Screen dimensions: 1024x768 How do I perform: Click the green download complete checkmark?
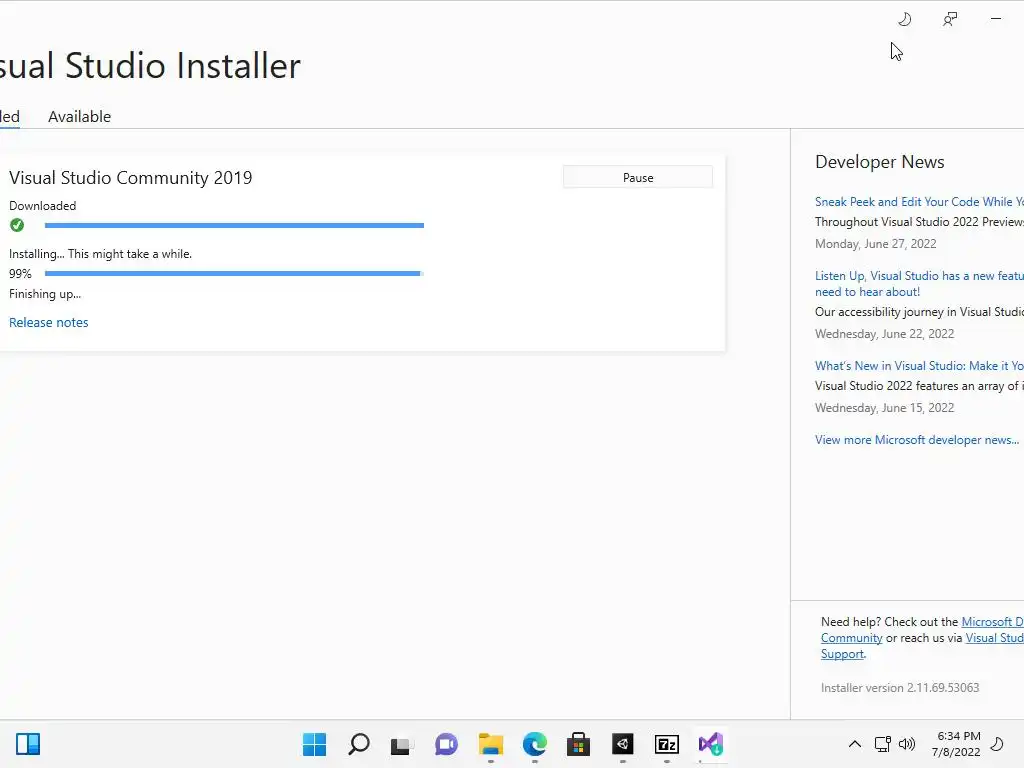pos(17,225)
